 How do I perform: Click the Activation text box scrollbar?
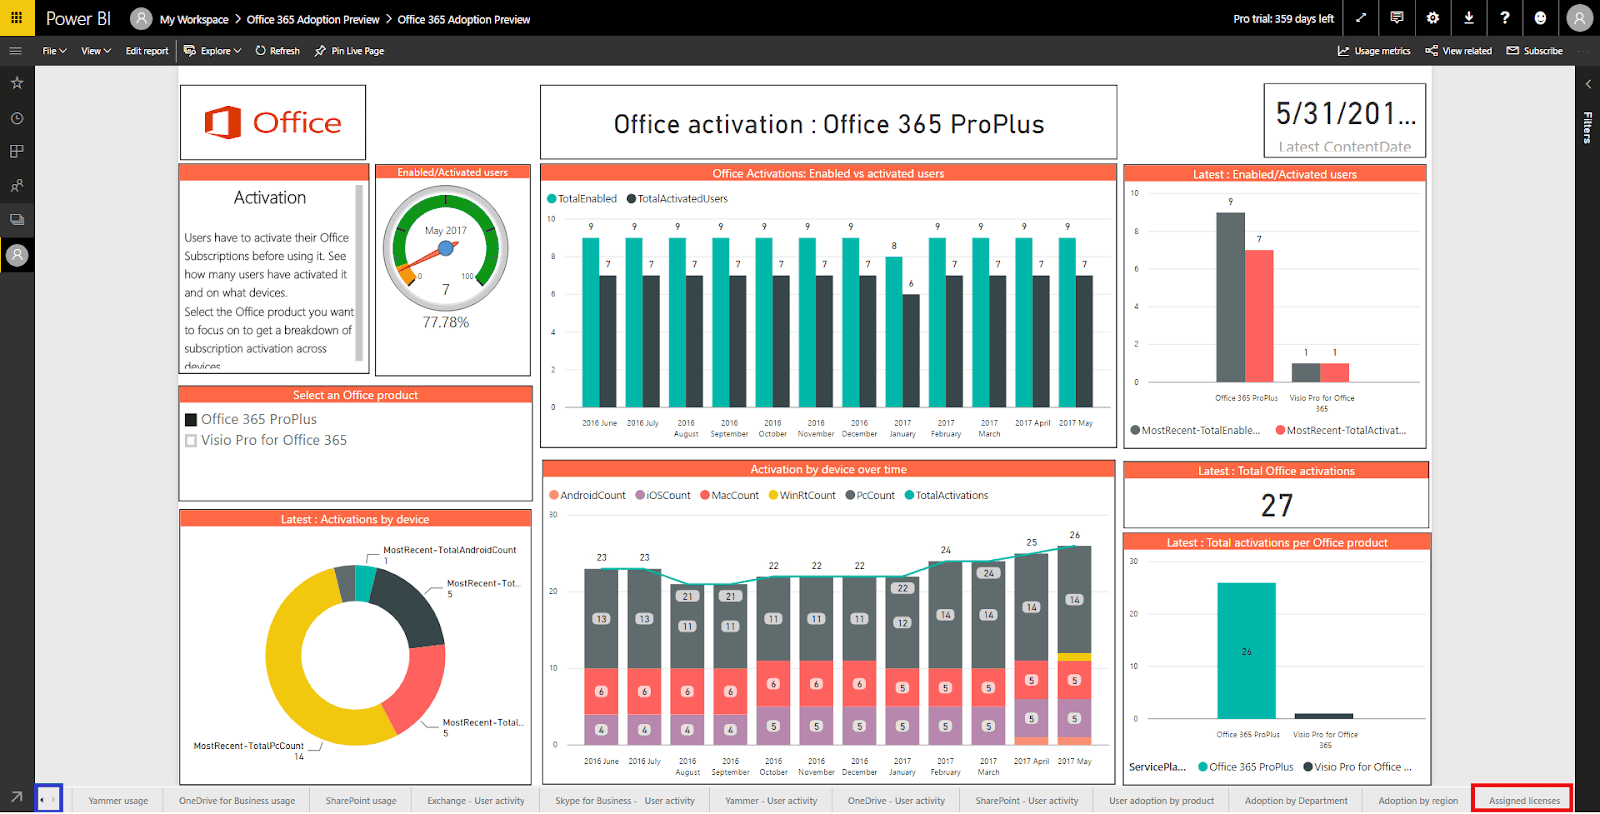[360, 272]
